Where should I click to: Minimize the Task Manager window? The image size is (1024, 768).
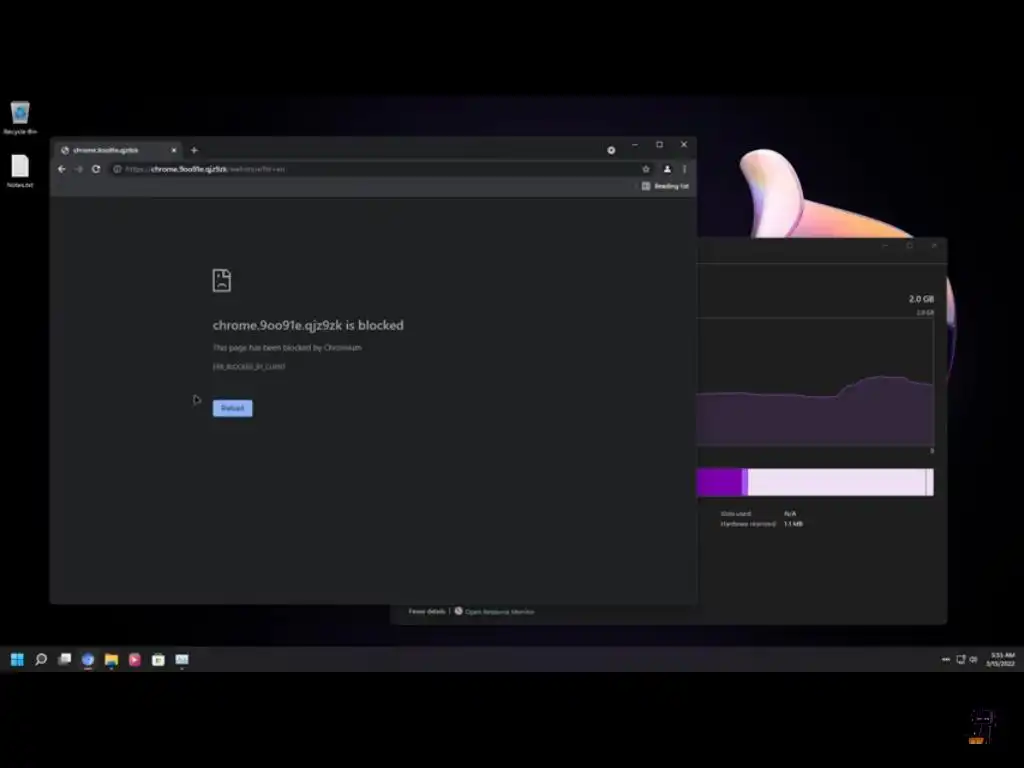(x=886, y=246)
